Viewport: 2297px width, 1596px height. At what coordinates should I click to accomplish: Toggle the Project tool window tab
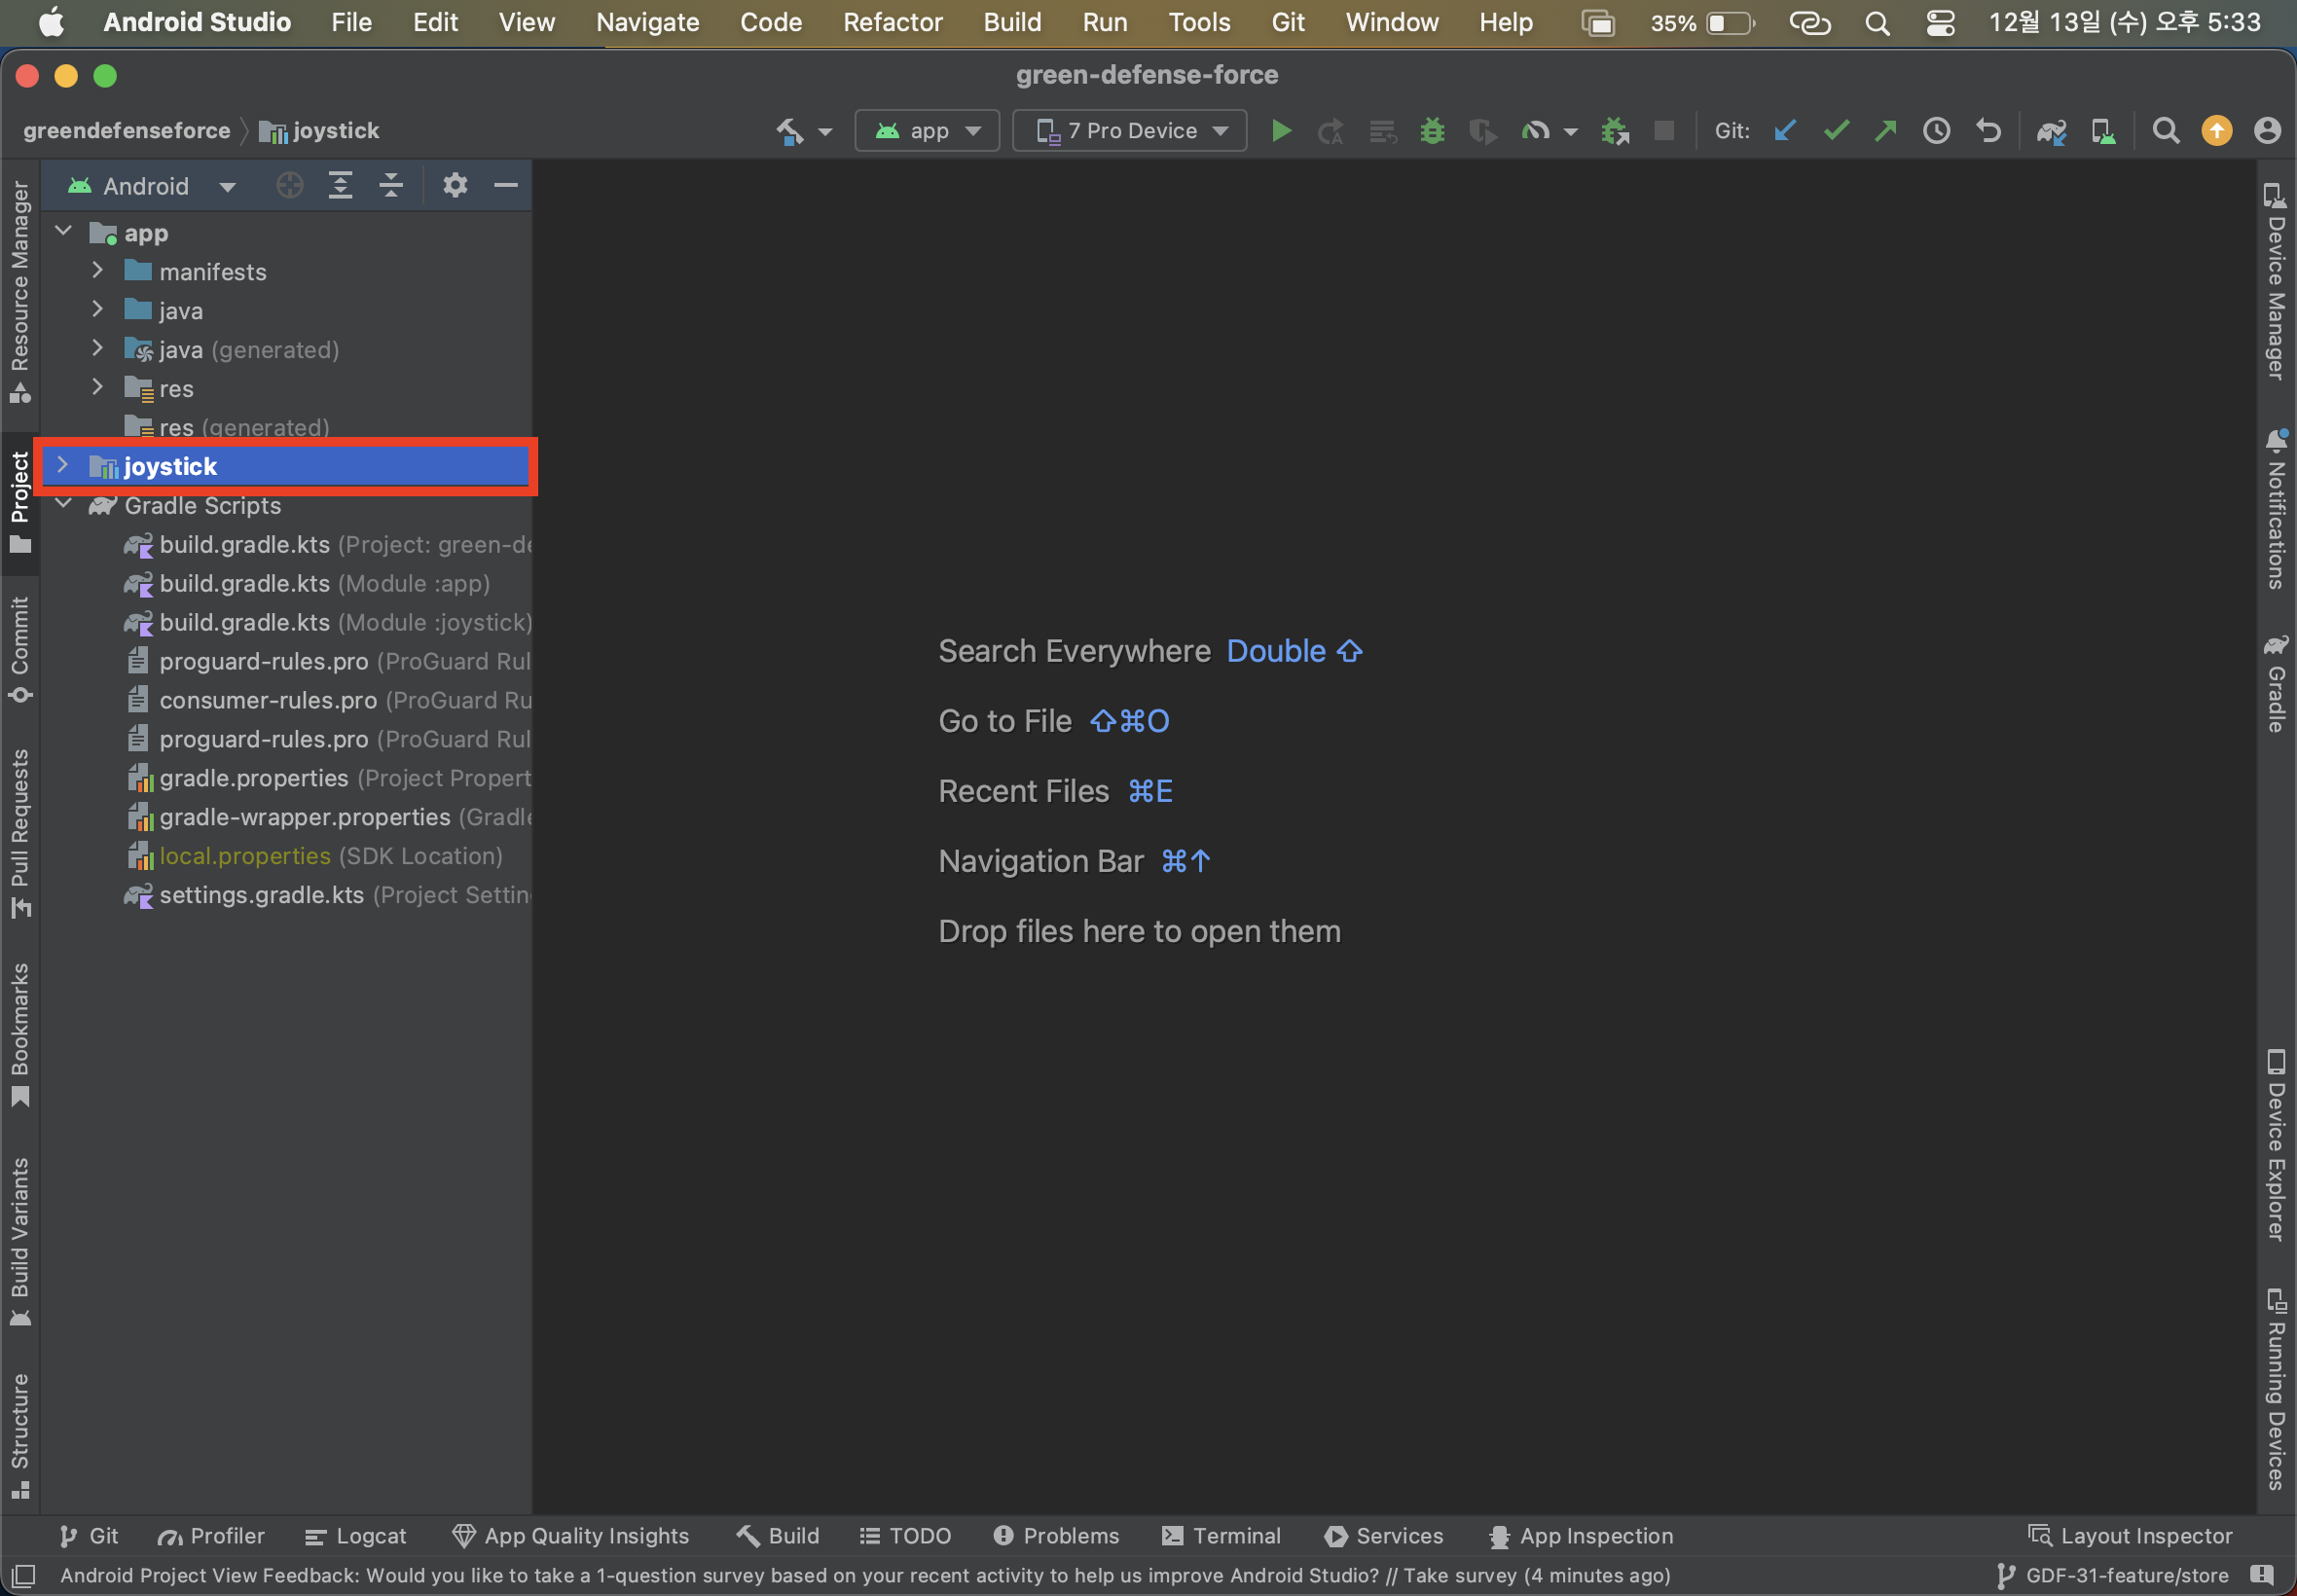[x=19, y=502]
